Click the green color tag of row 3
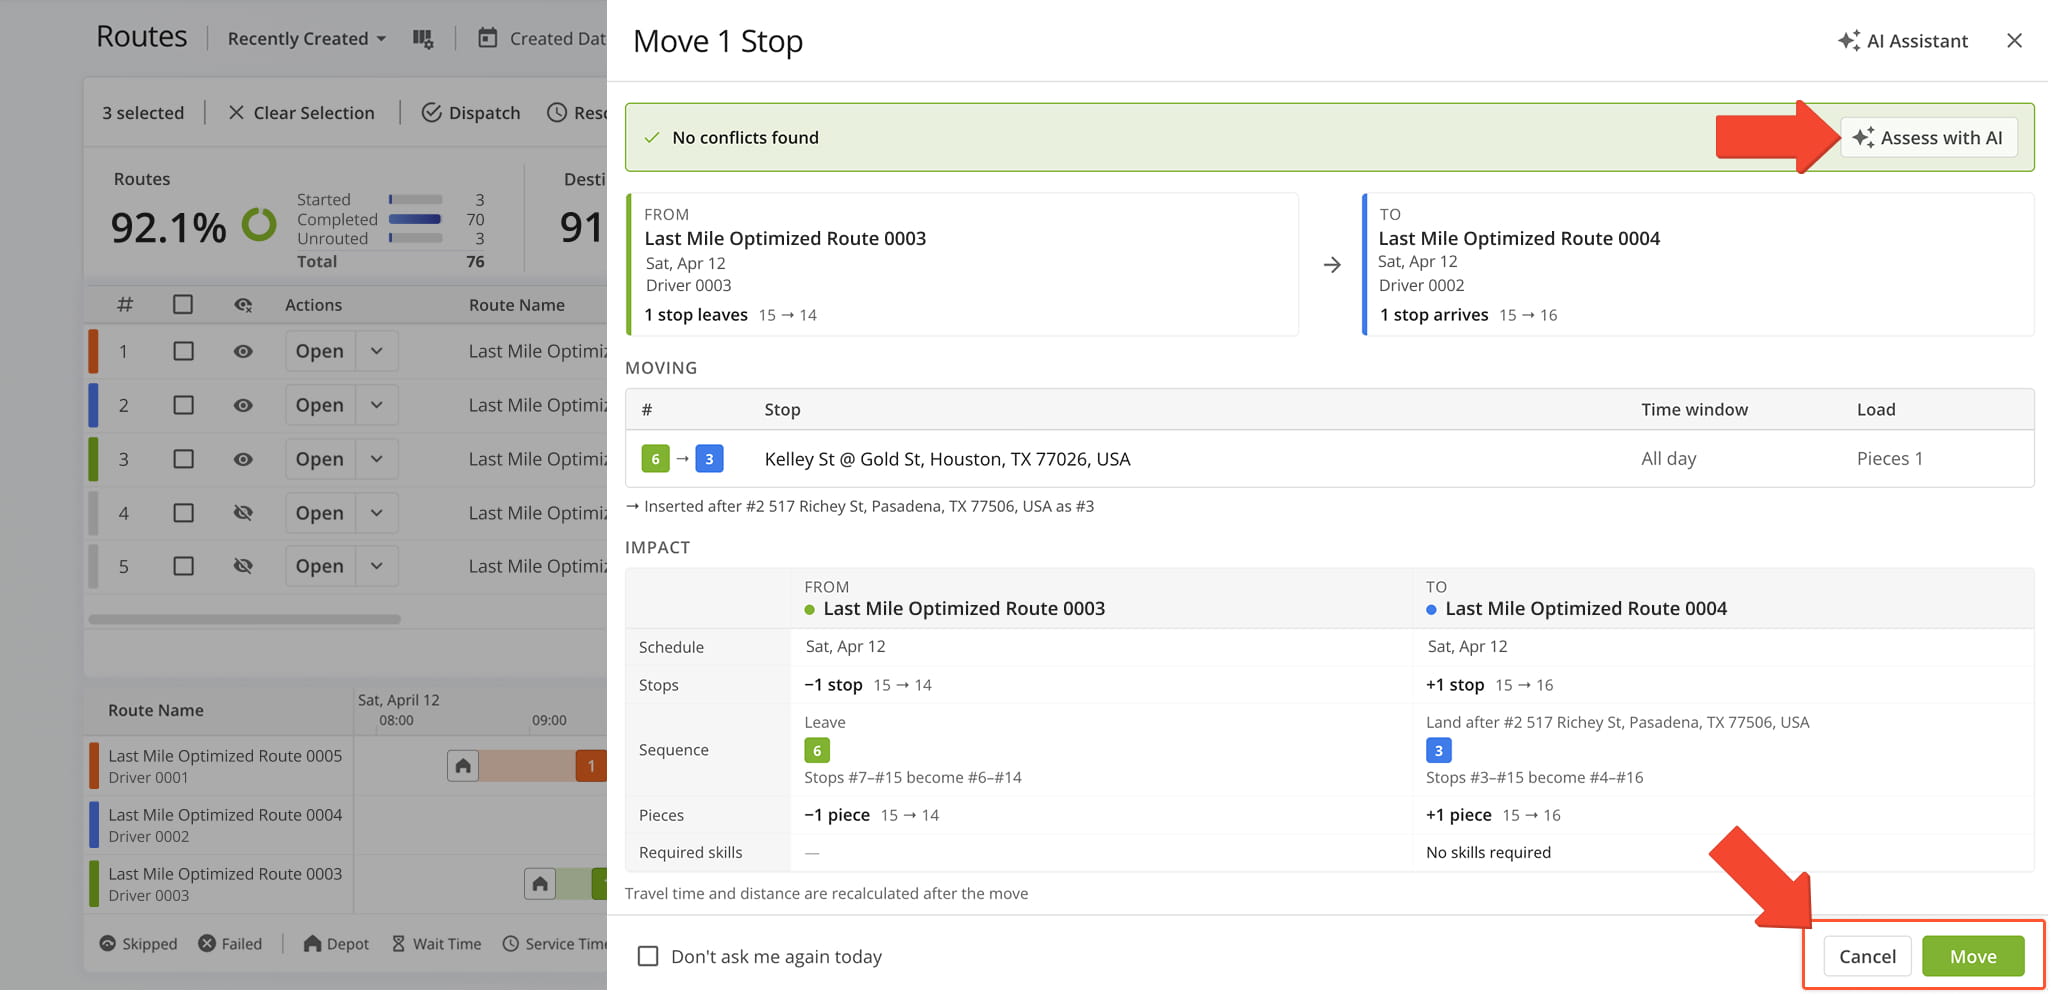The image size is (2051, 995). point(93,459)
